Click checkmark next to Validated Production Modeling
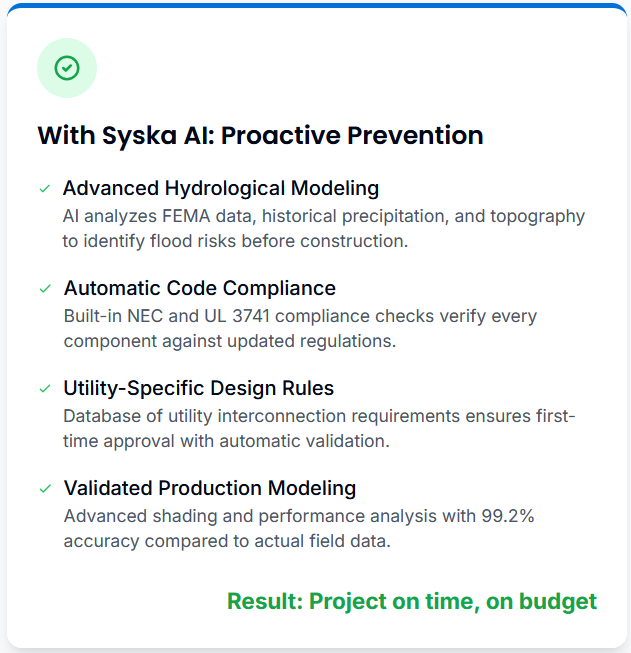Screen dimensions: 631x653 tap(44, 488)
